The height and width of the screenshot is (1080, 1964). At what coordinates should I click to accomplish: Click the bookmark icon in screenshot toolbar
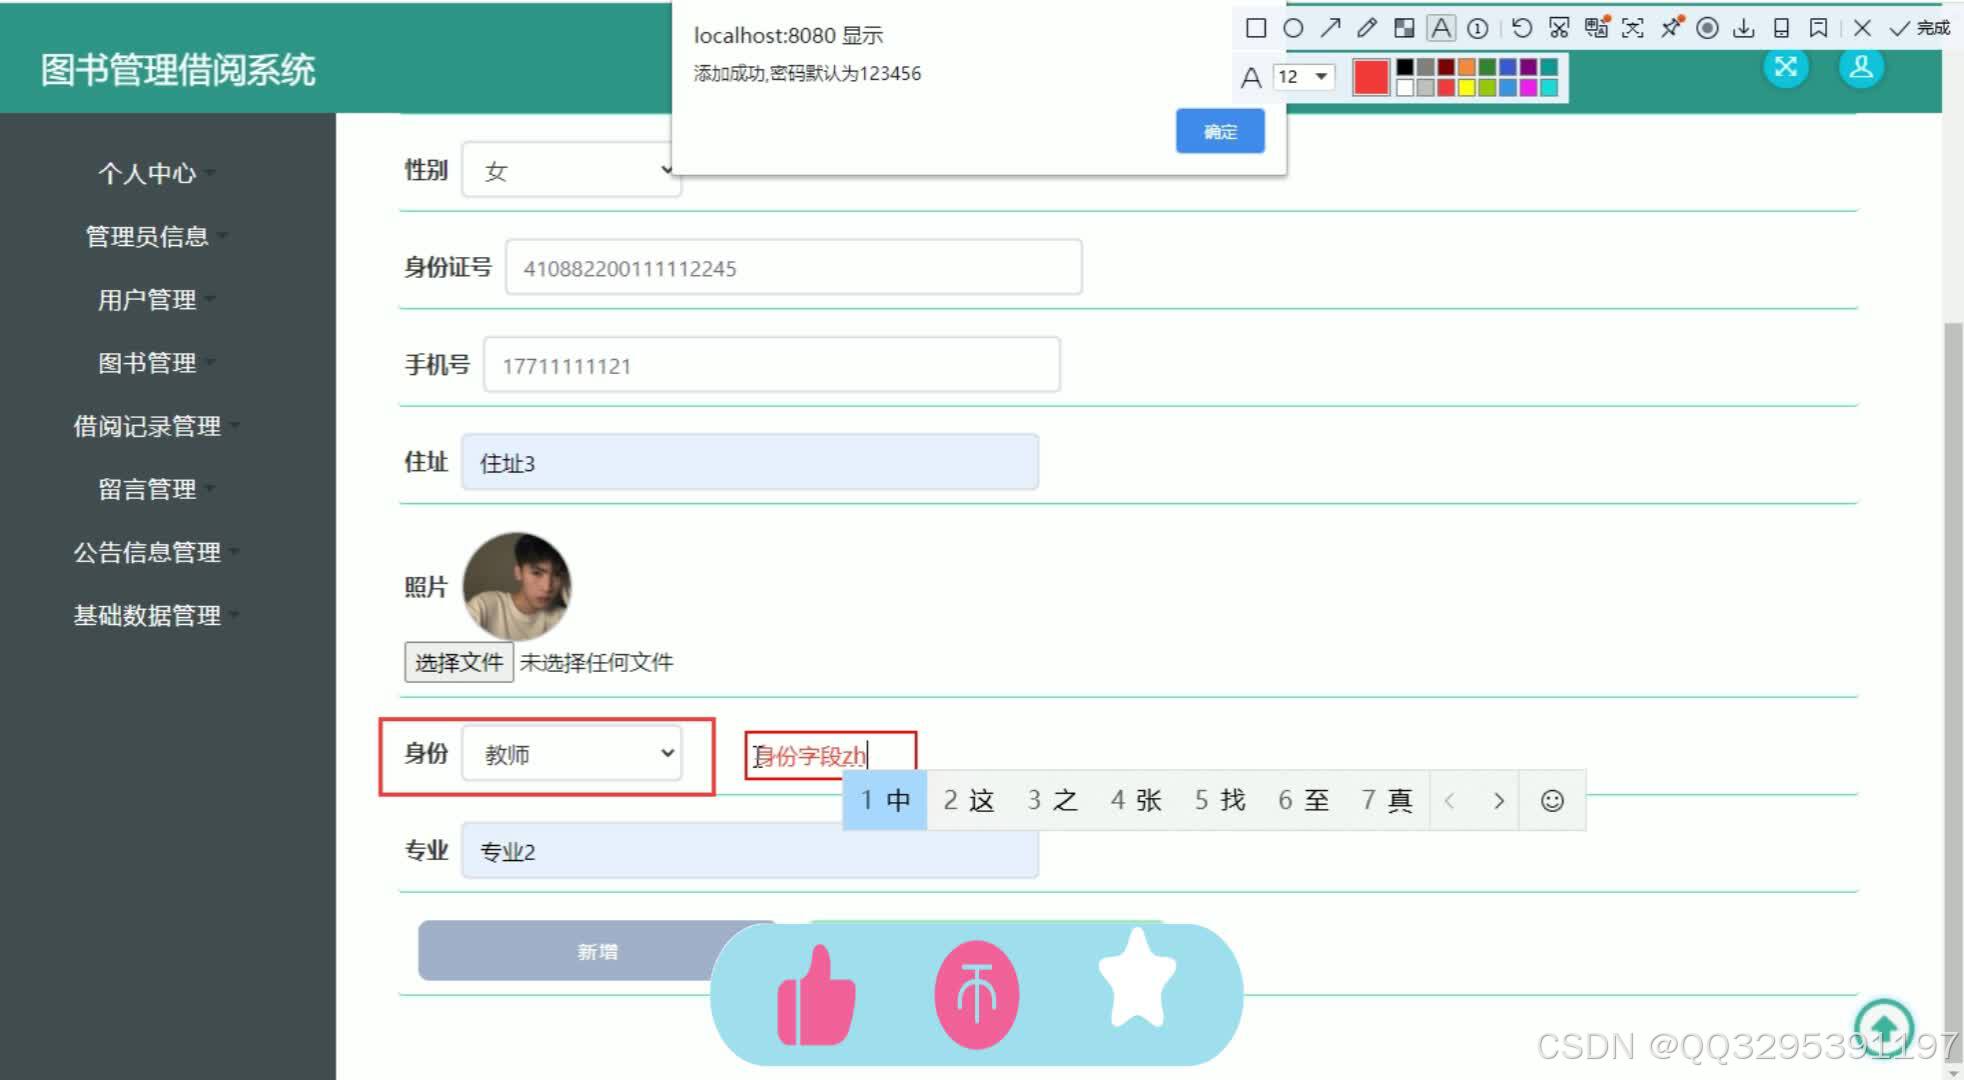click(x=1818, y=28)
